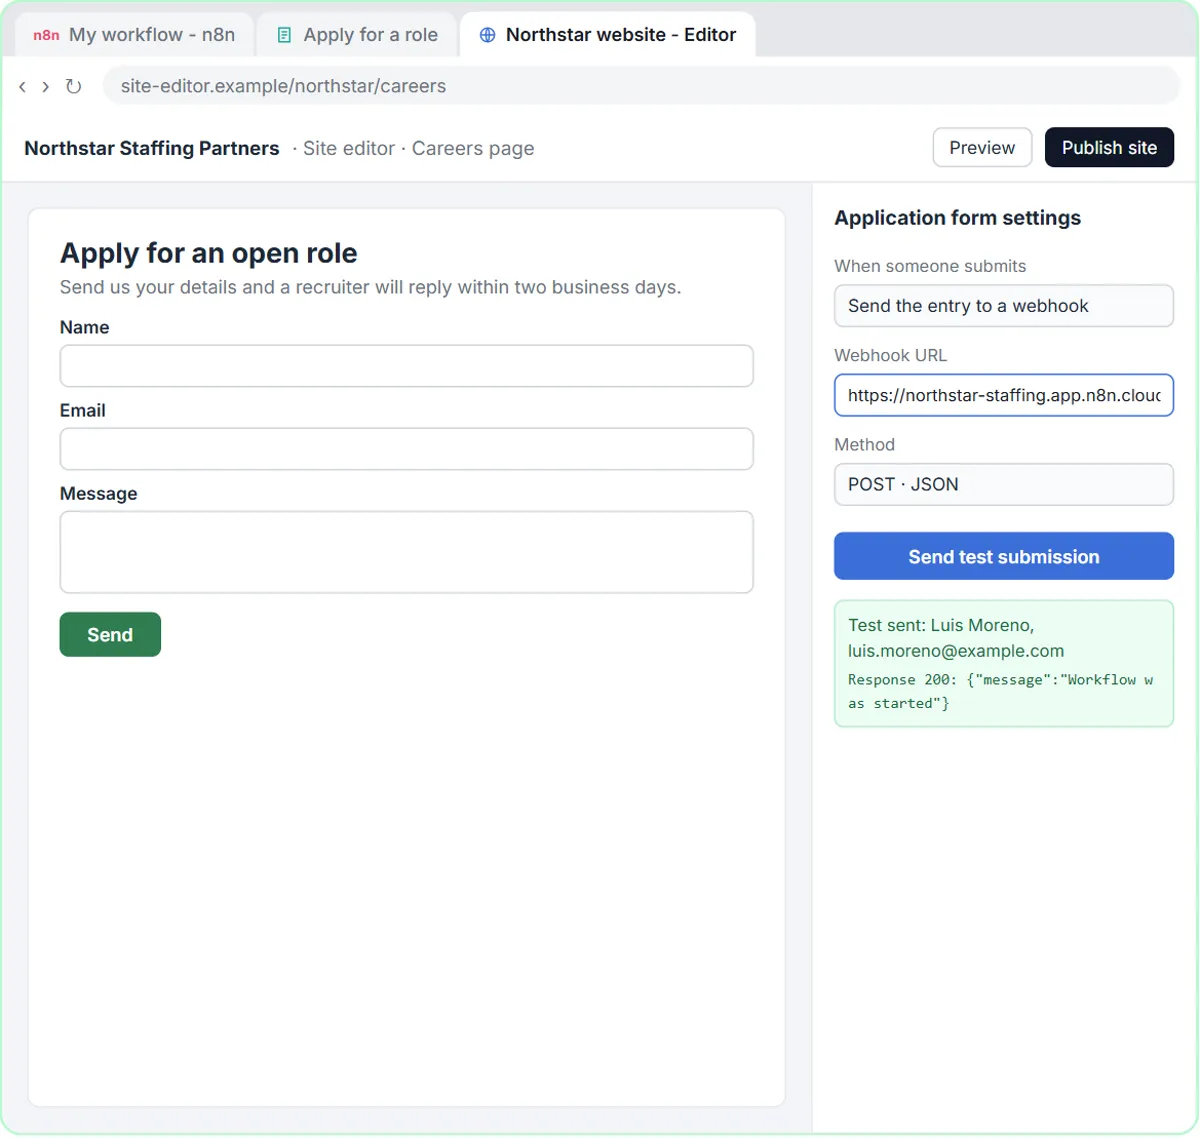Open the When someone submits dropdown
Image resolution: width=1200 pixels, height=1138 pixels.
(1004, 306)
